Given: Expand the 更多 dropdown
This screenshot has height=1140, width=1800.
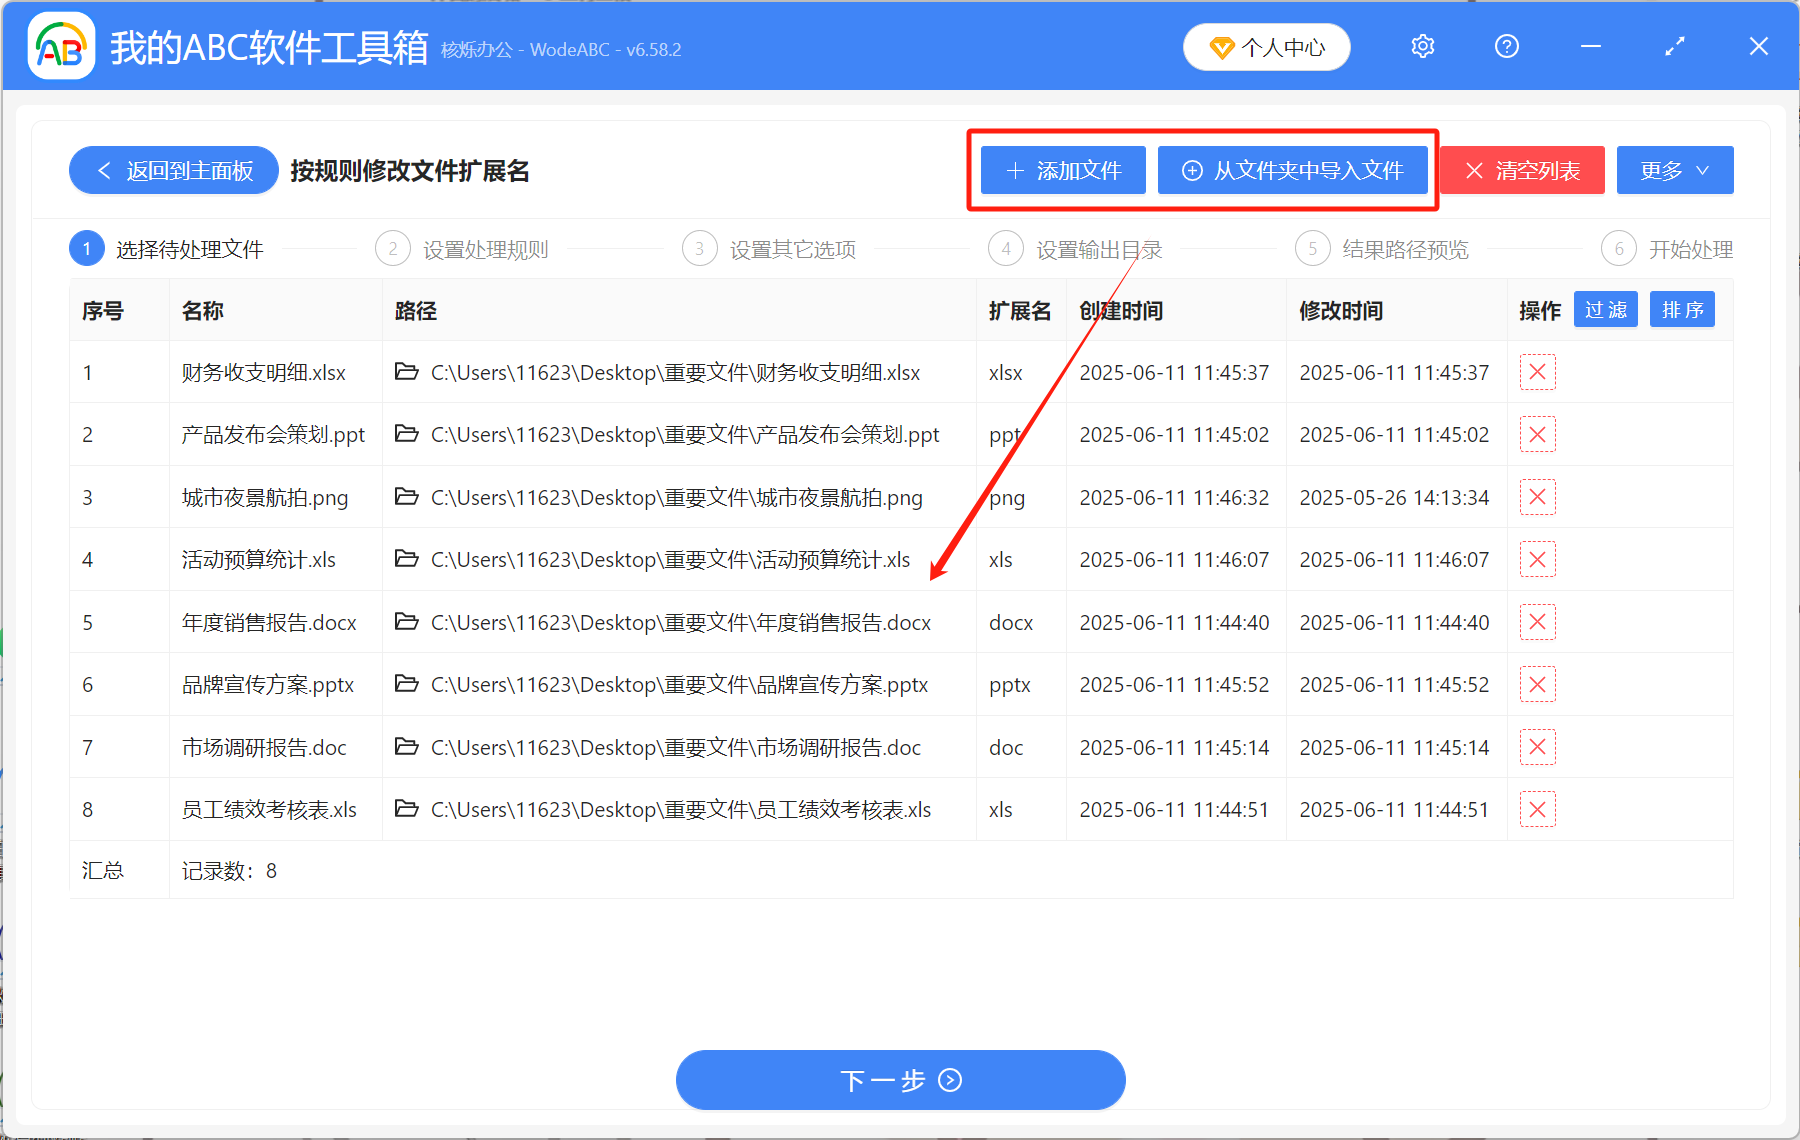Looking at the screenshot, I should click(x=1675, y=170).
